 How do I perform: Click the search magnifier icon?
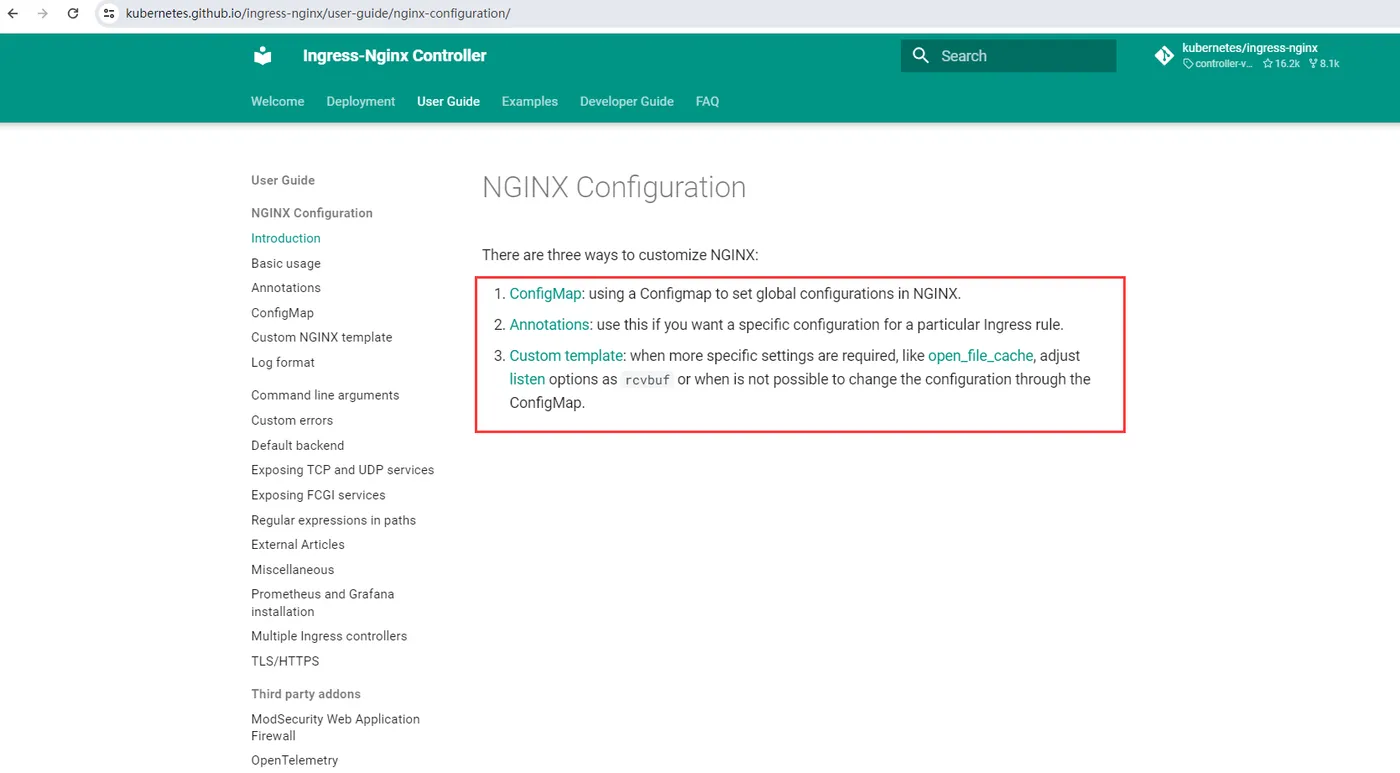click(x=921, y=56)
